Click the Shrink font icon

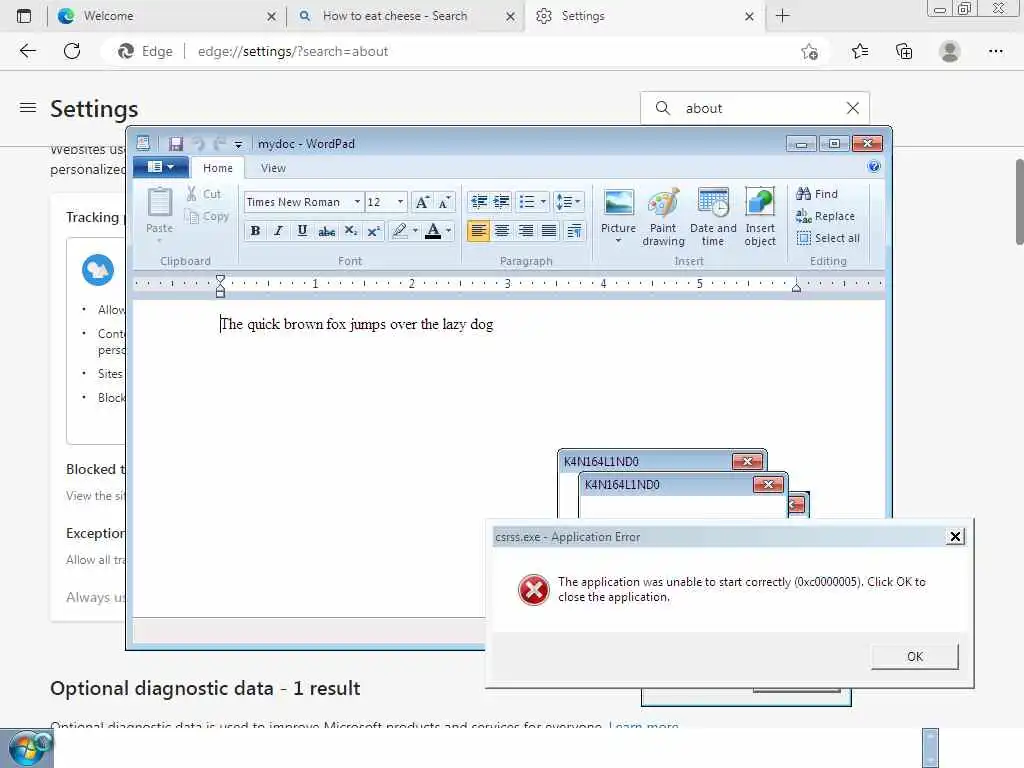[x=445, y=202]
